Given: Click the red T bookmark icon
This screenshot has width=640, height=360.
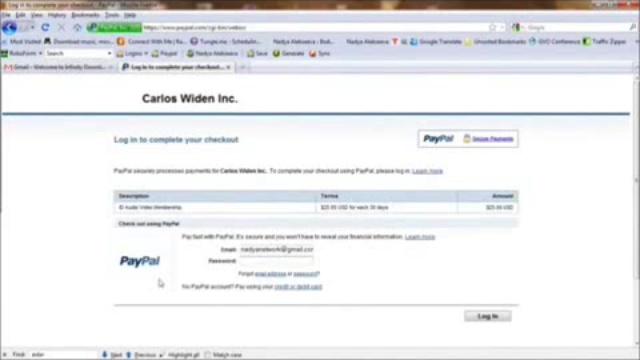Looking at the screenshot, I should click(395, 42).
